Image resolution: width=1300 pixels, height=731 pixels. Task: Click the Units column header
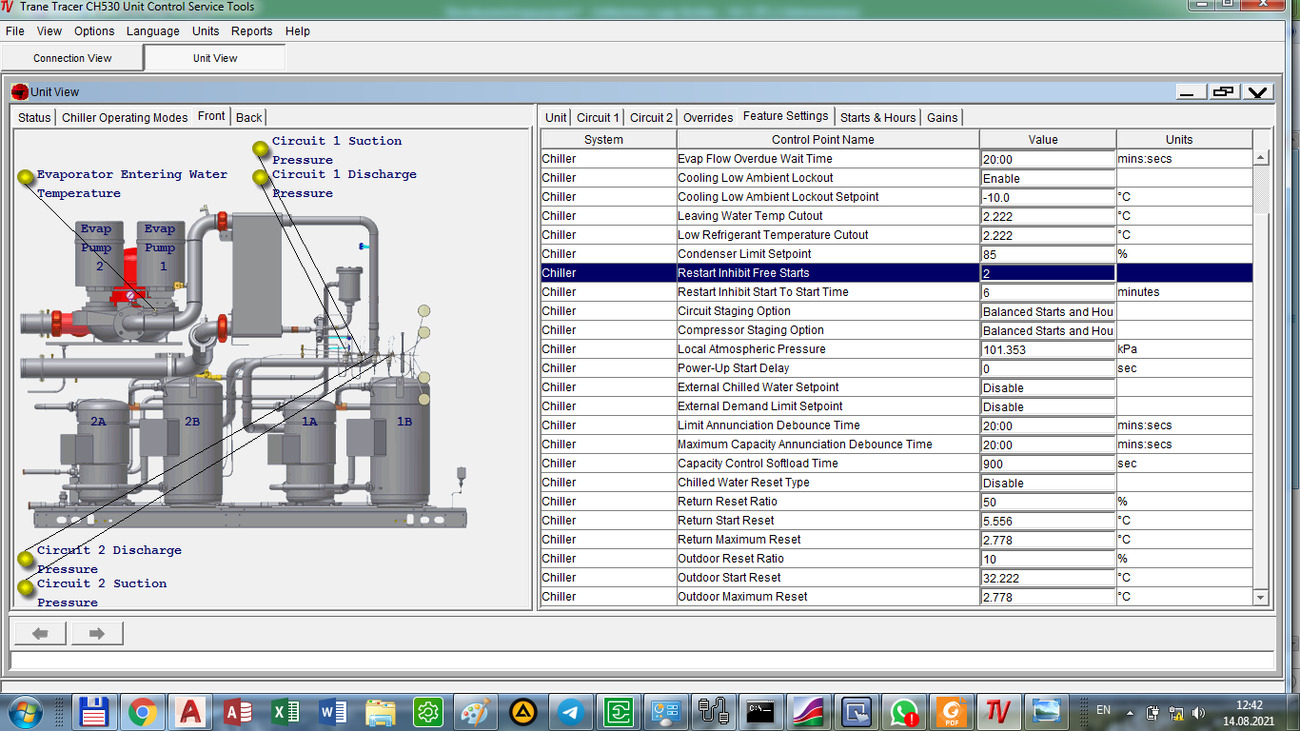point(1183,139)
